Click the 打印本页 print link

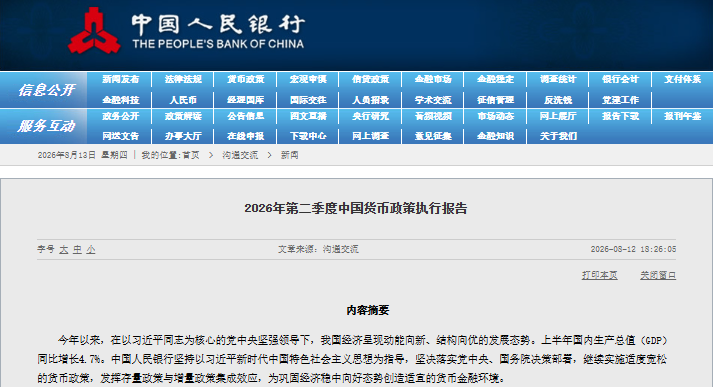coord(600,275)
